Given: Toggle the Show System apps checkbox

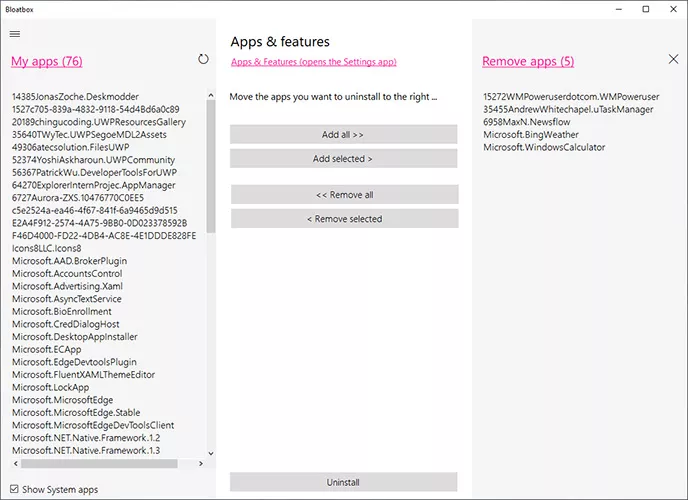Looking at the screenshot, I should pos(14,489).
